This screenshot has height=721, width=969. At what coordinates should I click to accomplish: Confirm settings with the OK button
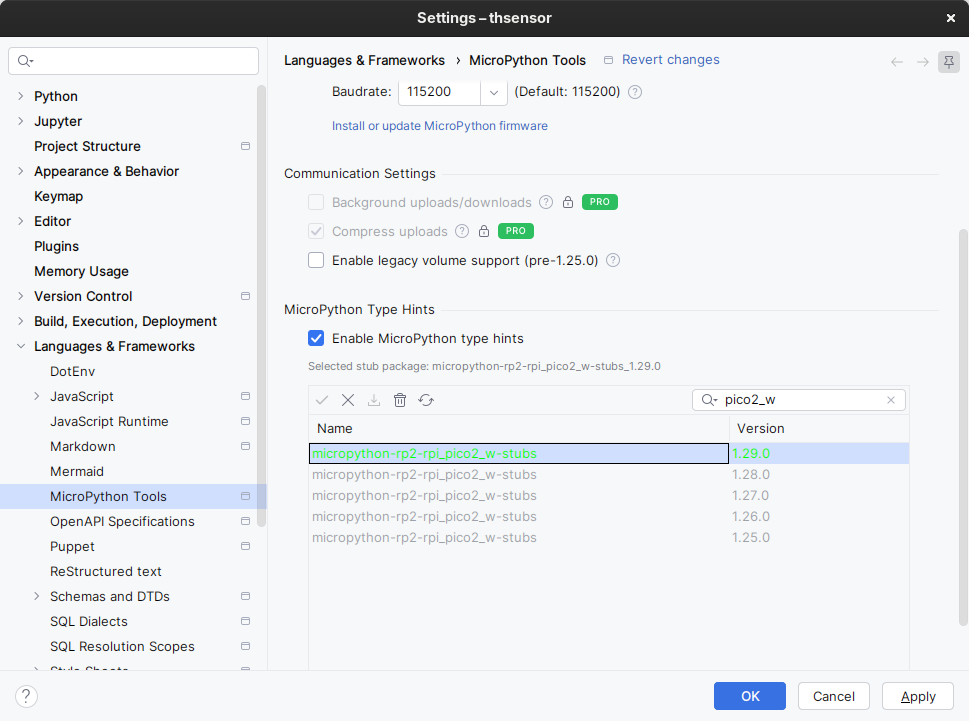pyautogui.click(x=750, y=696)
